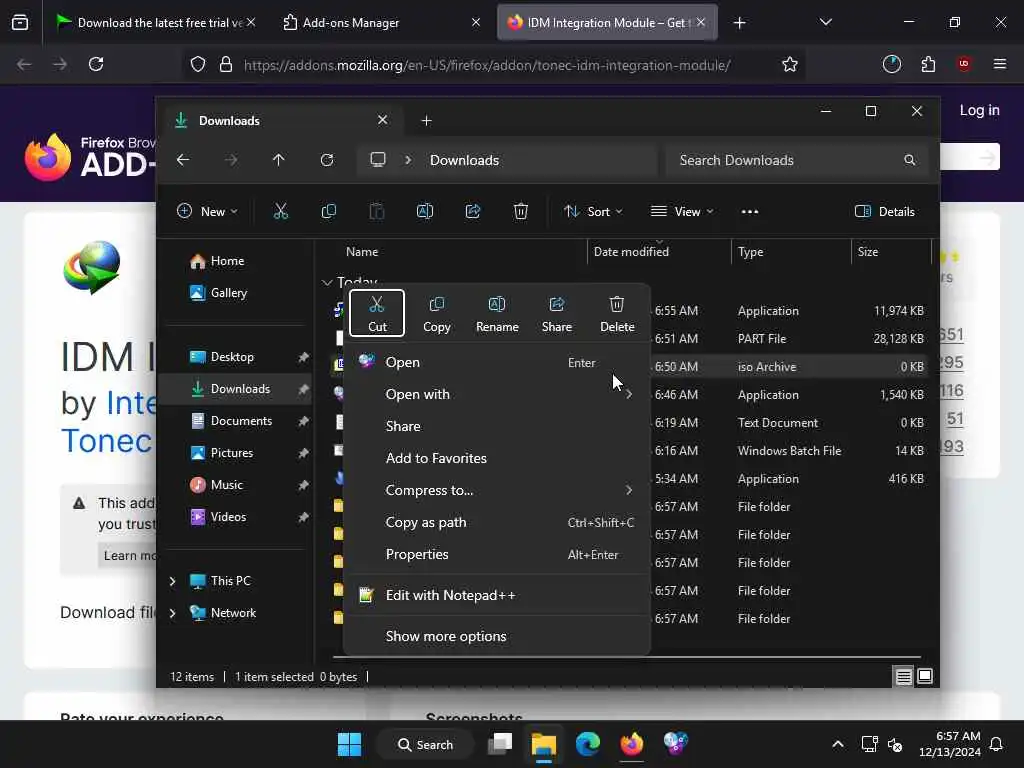
Task: Open Windows Start menu
Action: click(349, 744)
